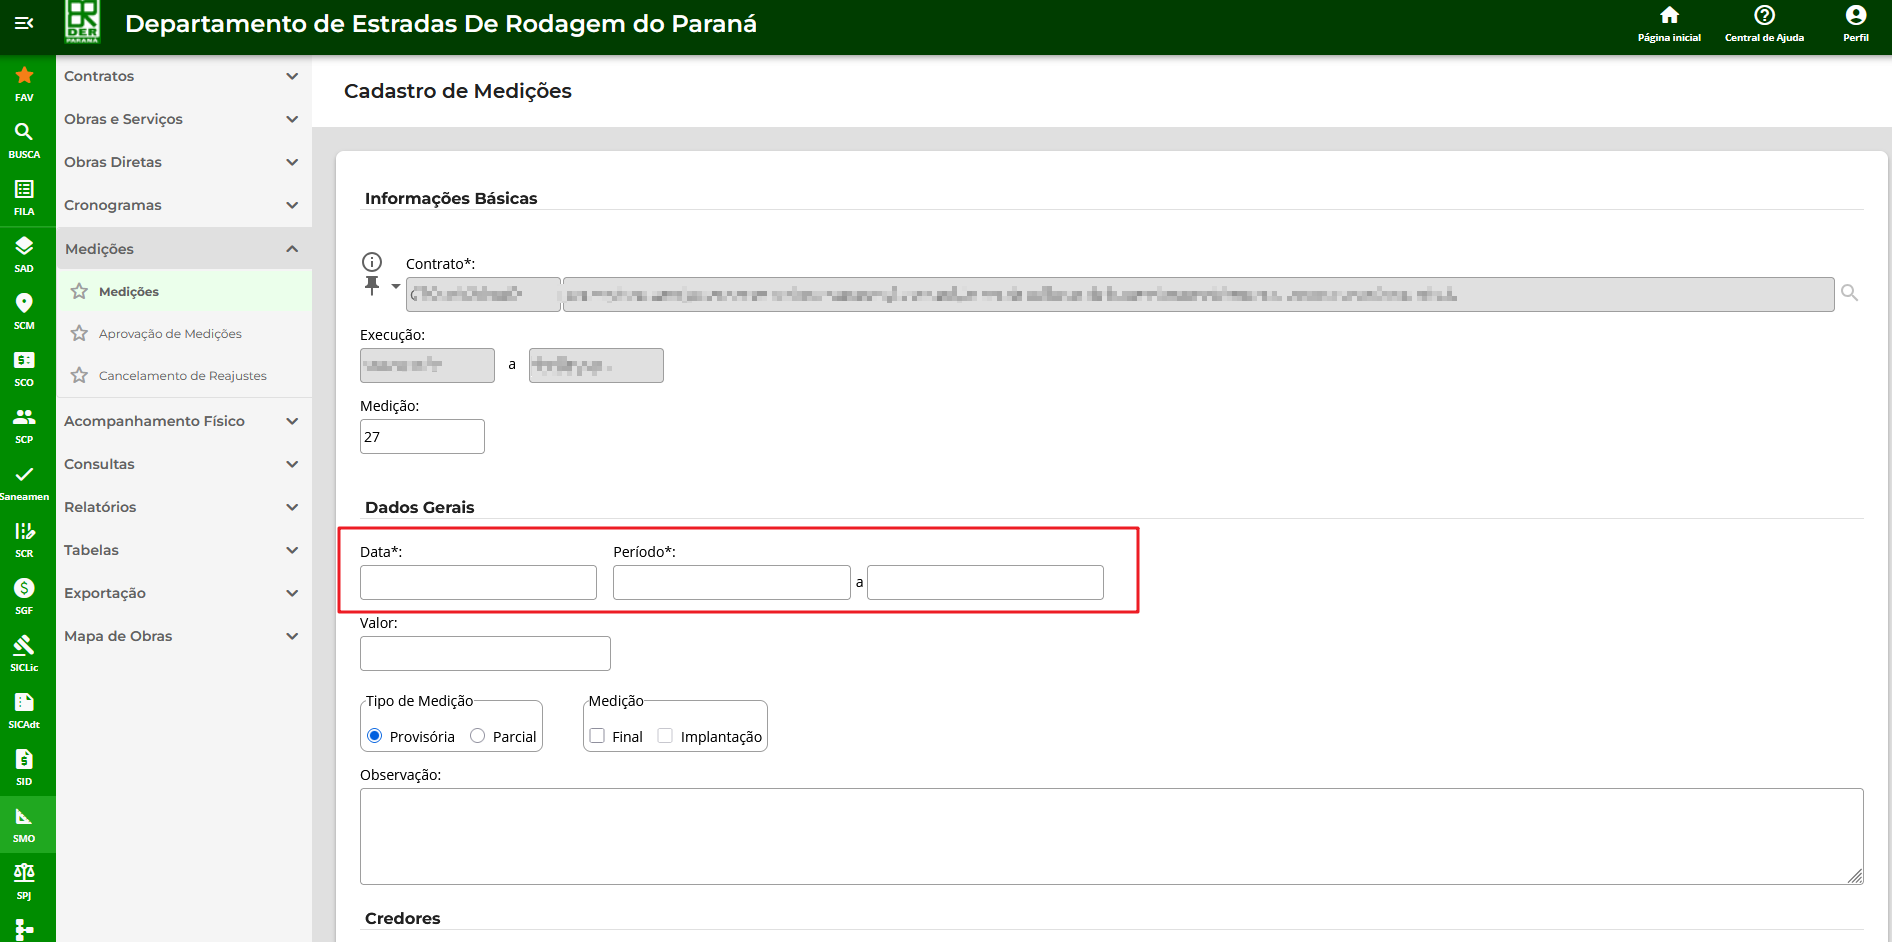
Task: Go to Página inicial home icon
Action: [1669, 23]
